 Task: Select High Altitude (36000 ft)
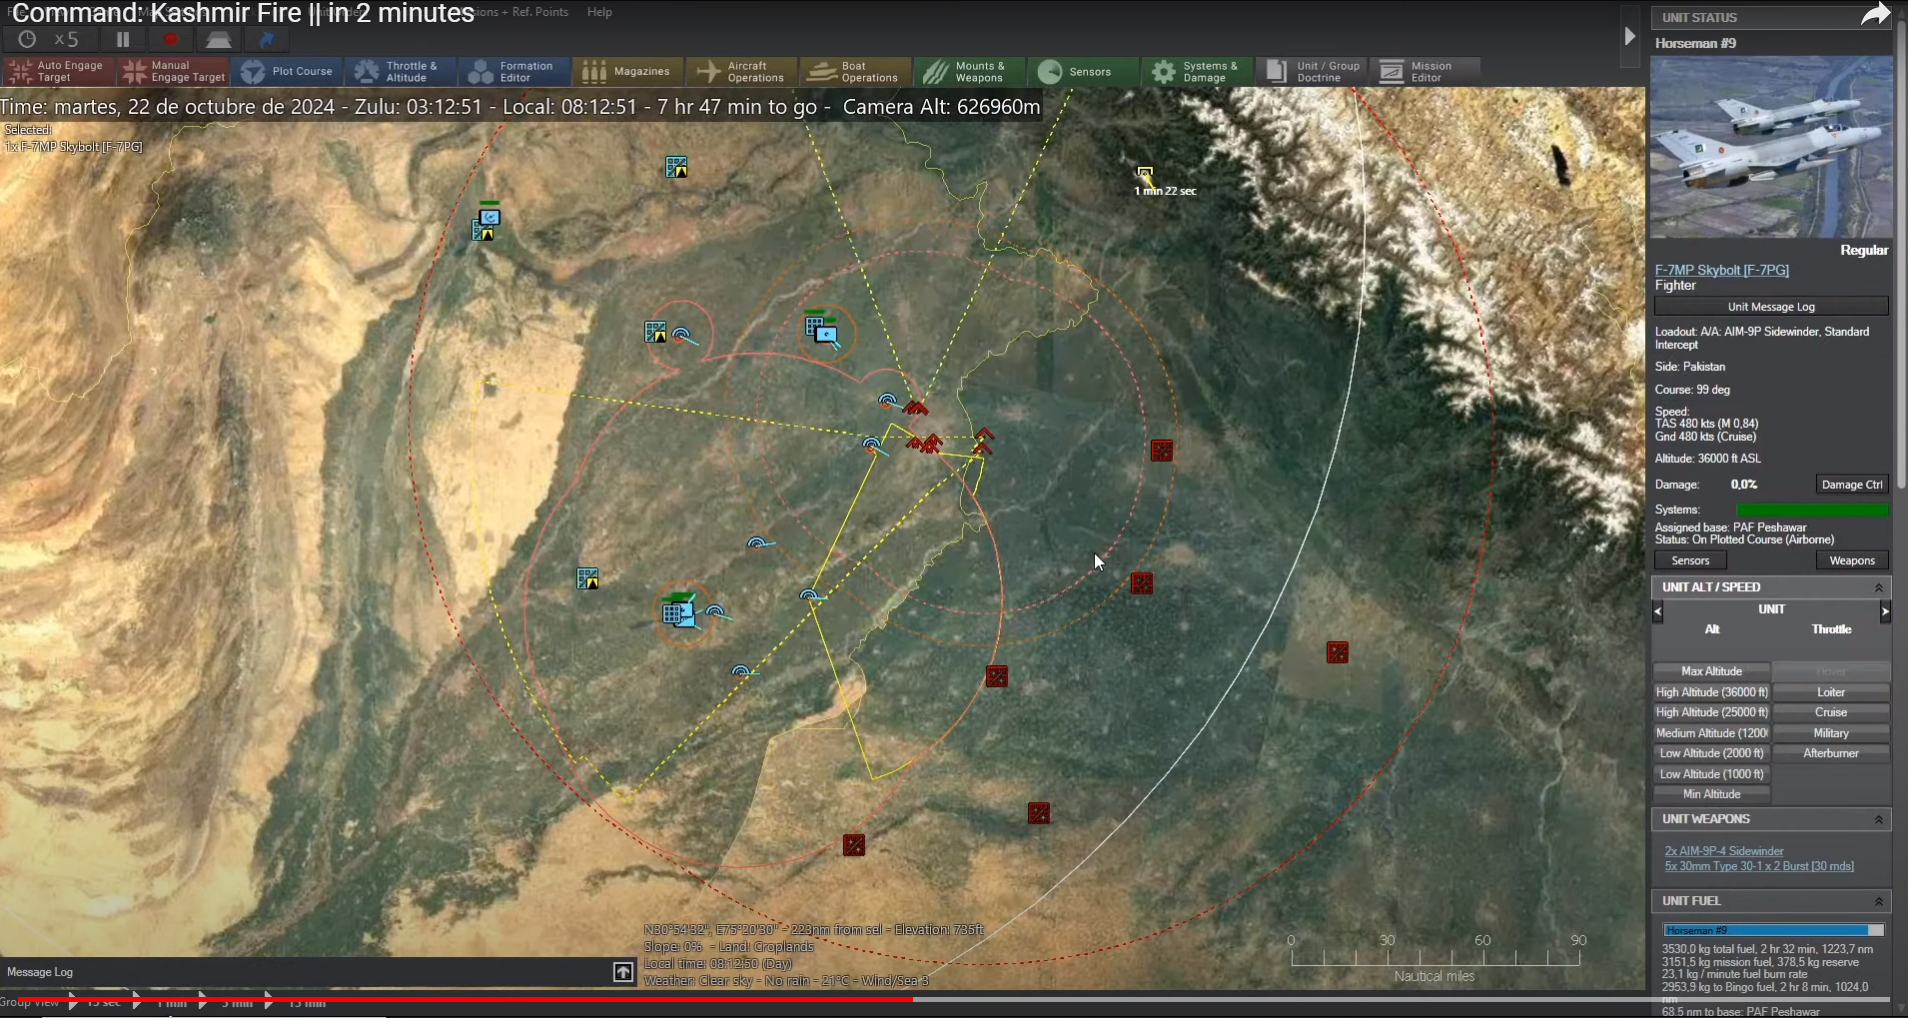pyautogui.click(x=1711, y=692)
